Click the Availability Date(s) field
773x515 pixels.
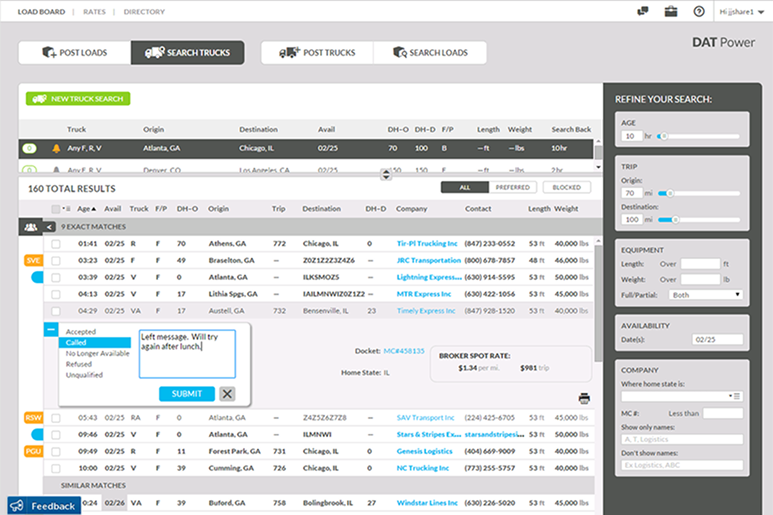pos(717,340)
